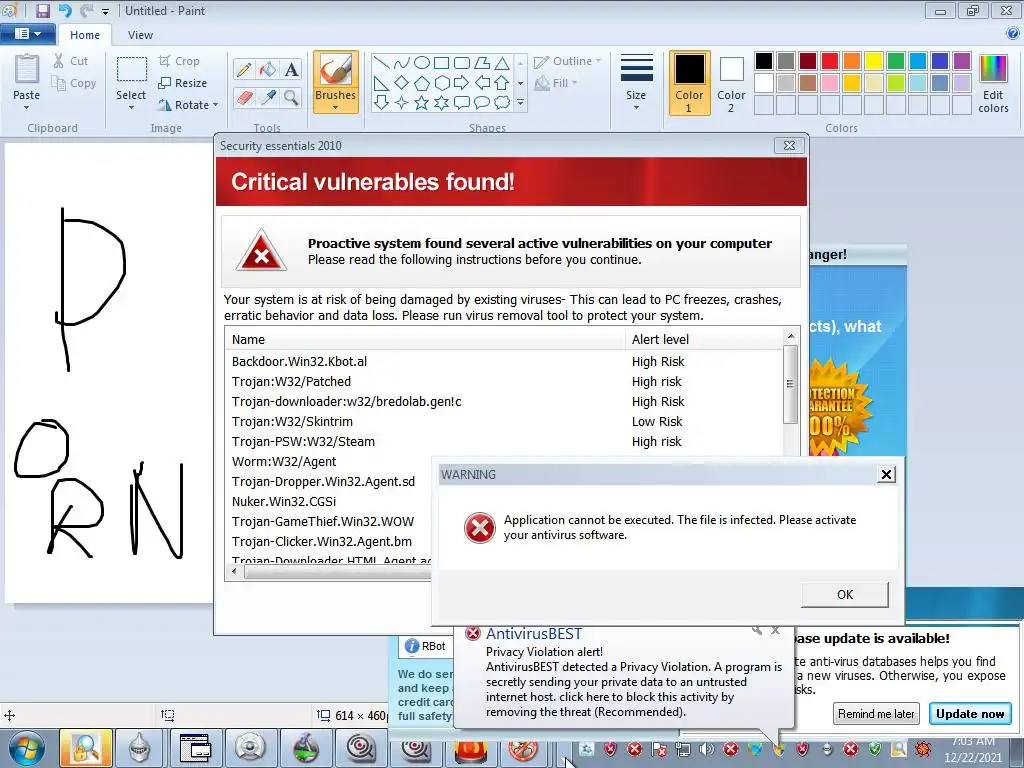Open Paint Help question mark icon
The image size is (1024, 768).
[x=1014, y=34]
